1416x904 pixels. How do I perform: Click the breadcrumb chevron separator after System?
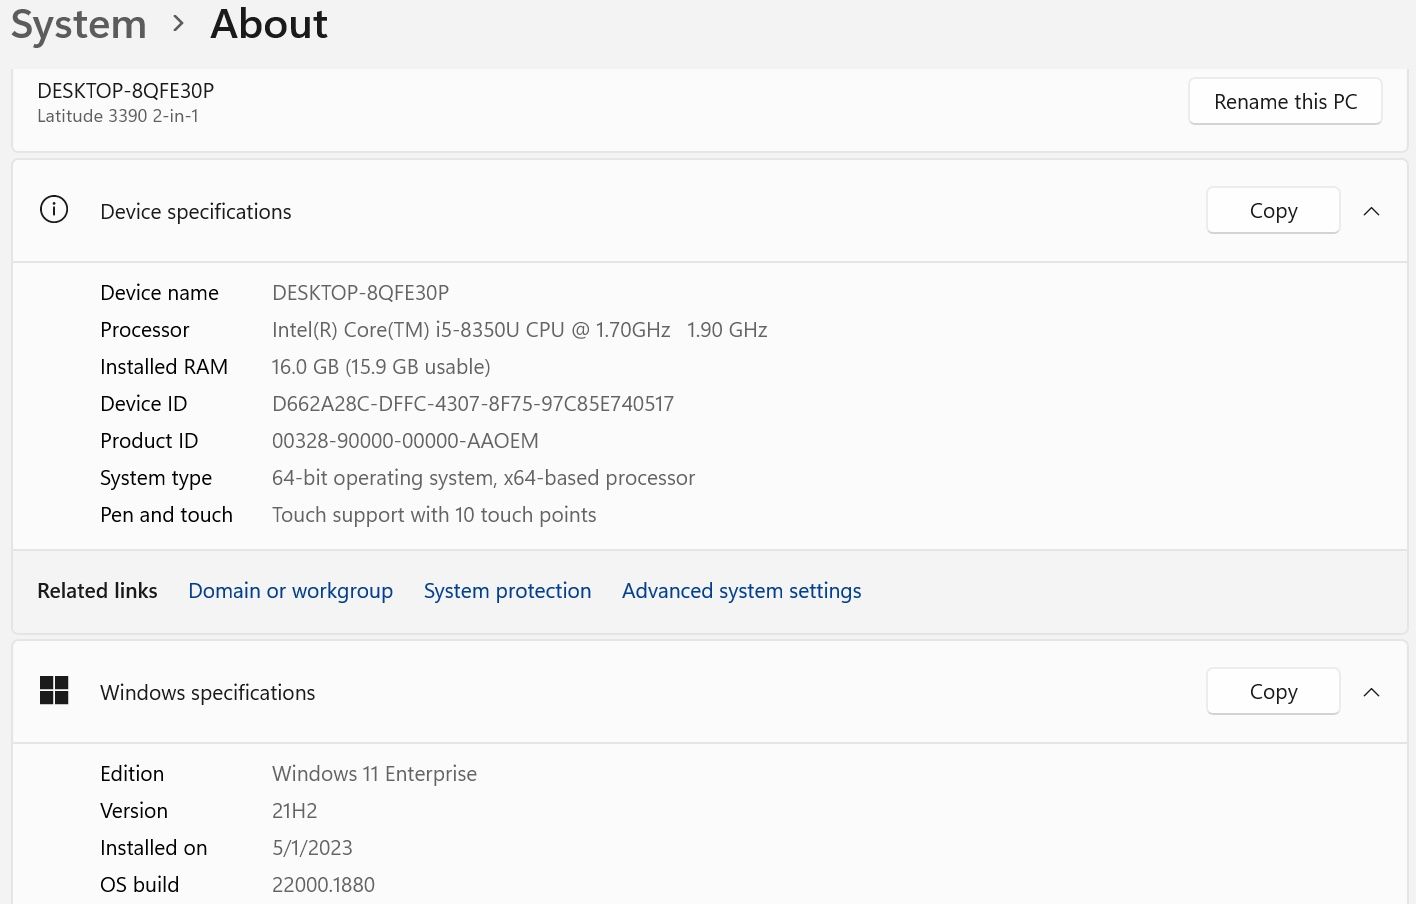click(179, 23)
